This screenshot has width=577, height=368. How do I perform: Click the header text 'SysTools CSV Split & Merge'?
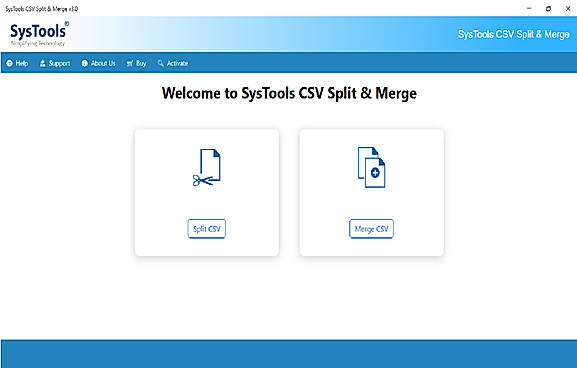tap(513, 34)
